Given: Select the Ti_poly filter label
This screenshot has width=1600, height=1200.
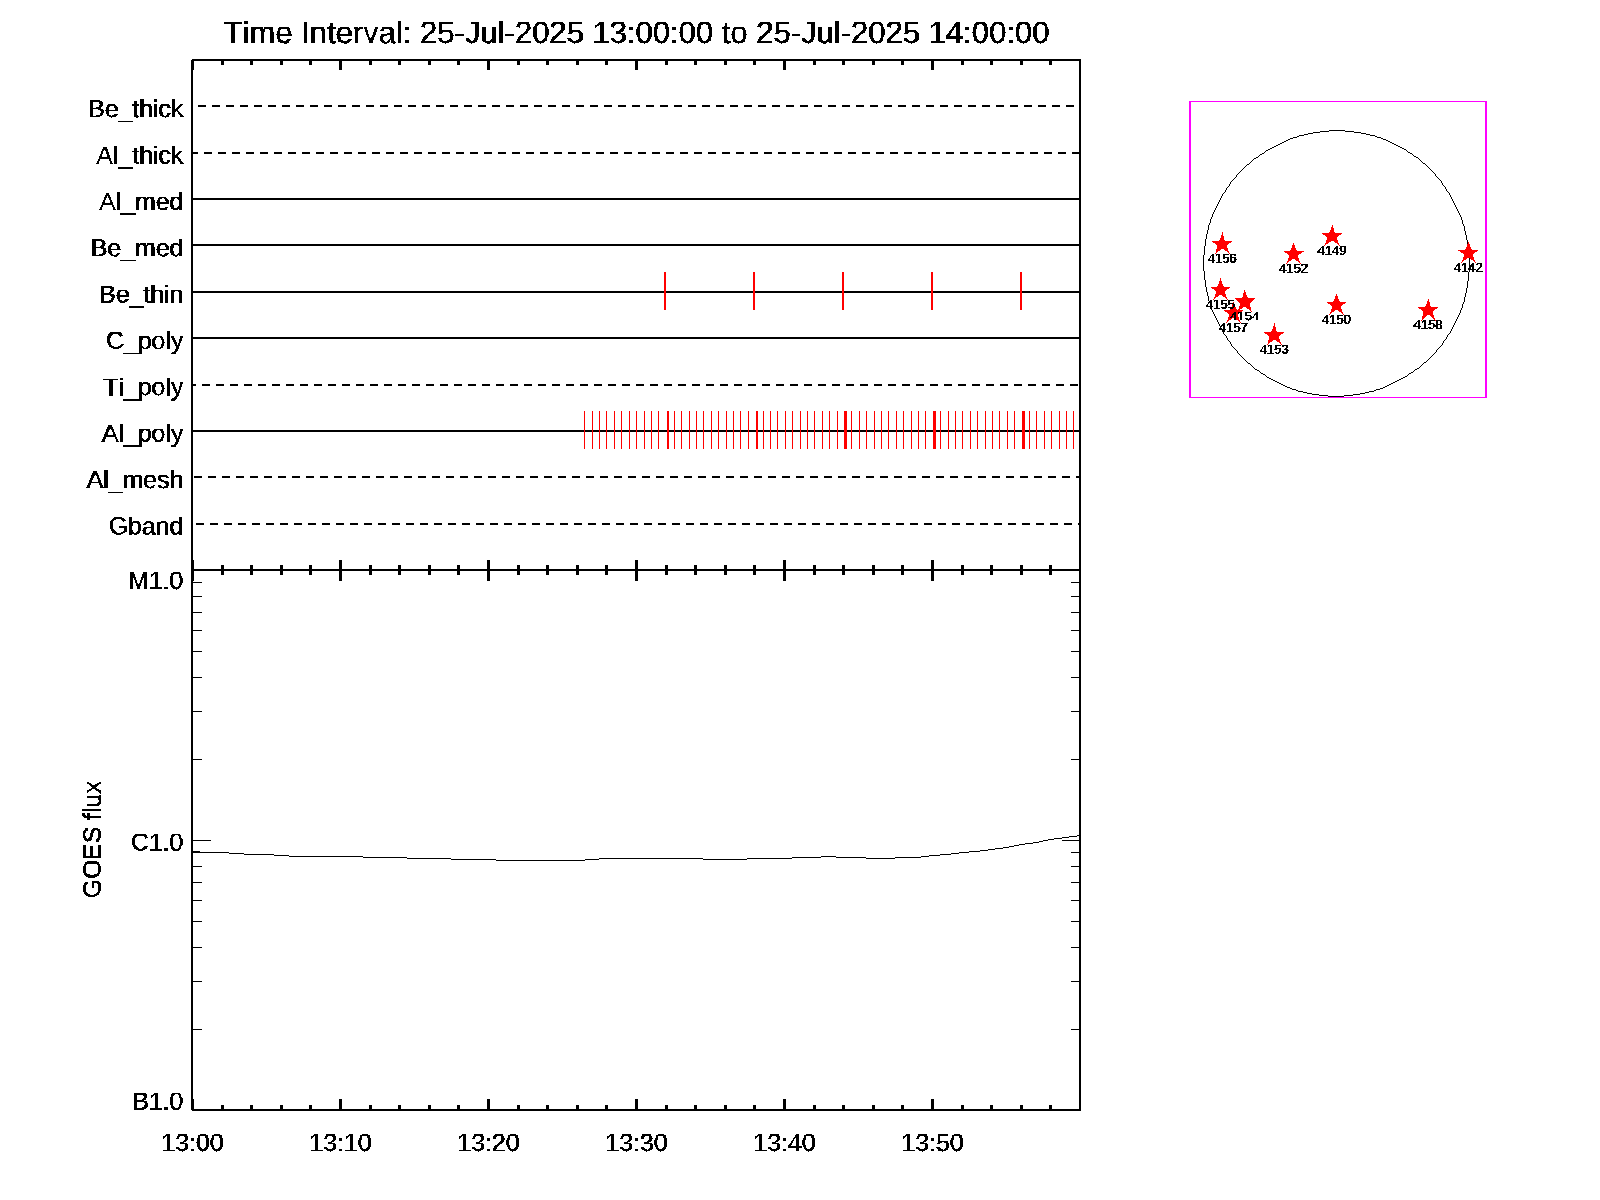Looking at the screenshot, I should click(x=143, y=388).
